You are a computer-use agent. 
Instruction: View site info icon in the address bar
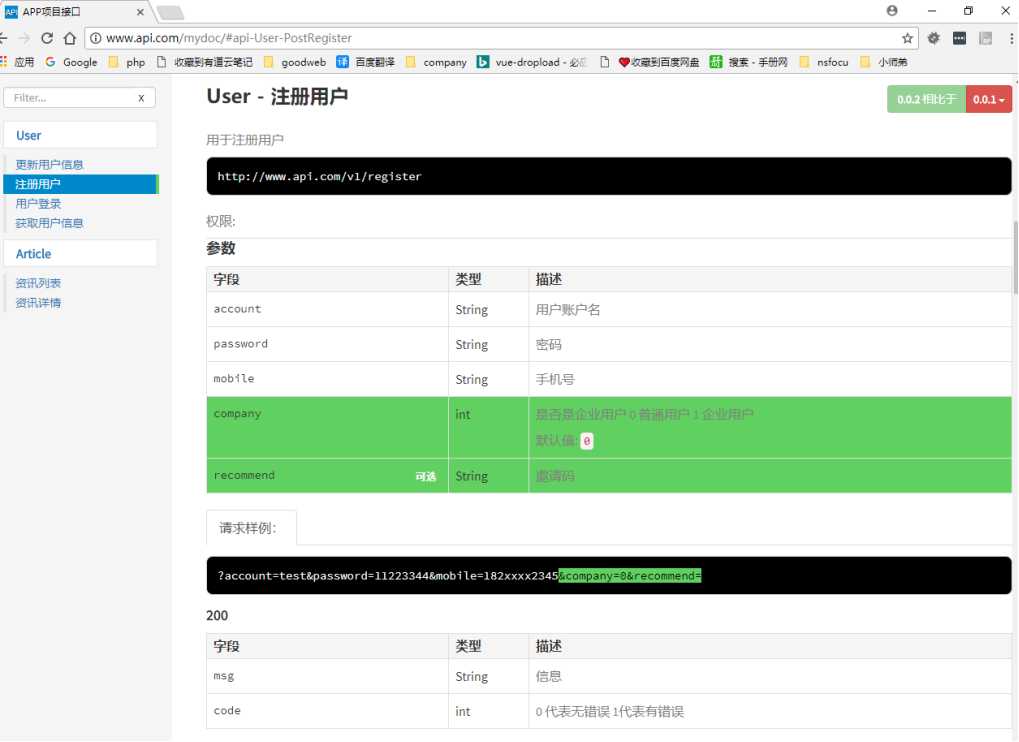(96, 38)
